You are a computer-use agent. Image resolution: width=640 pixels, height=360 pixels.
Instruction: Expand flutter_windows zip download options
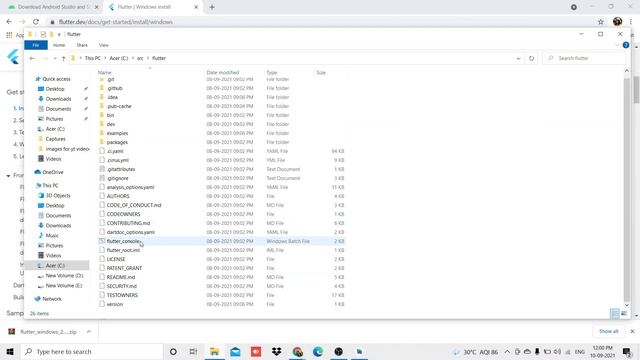[89, 331]
